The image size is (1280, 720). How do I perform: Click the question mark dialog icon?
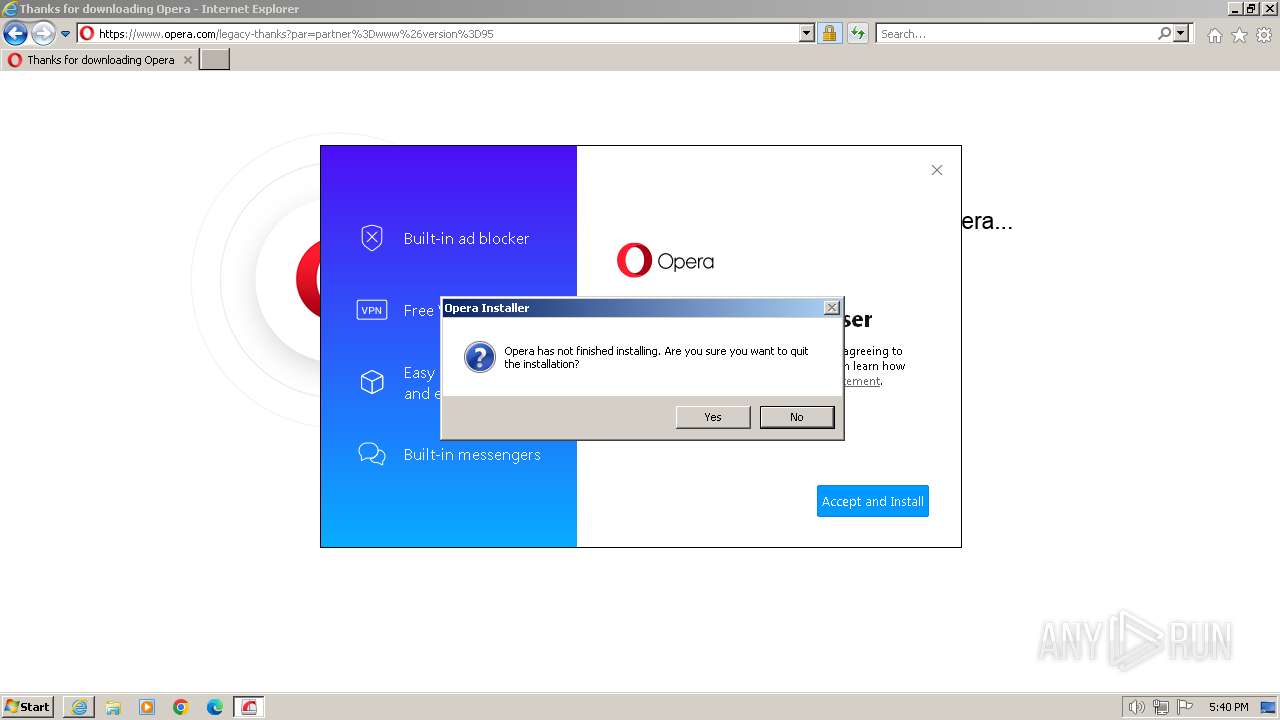coord(480,357)
